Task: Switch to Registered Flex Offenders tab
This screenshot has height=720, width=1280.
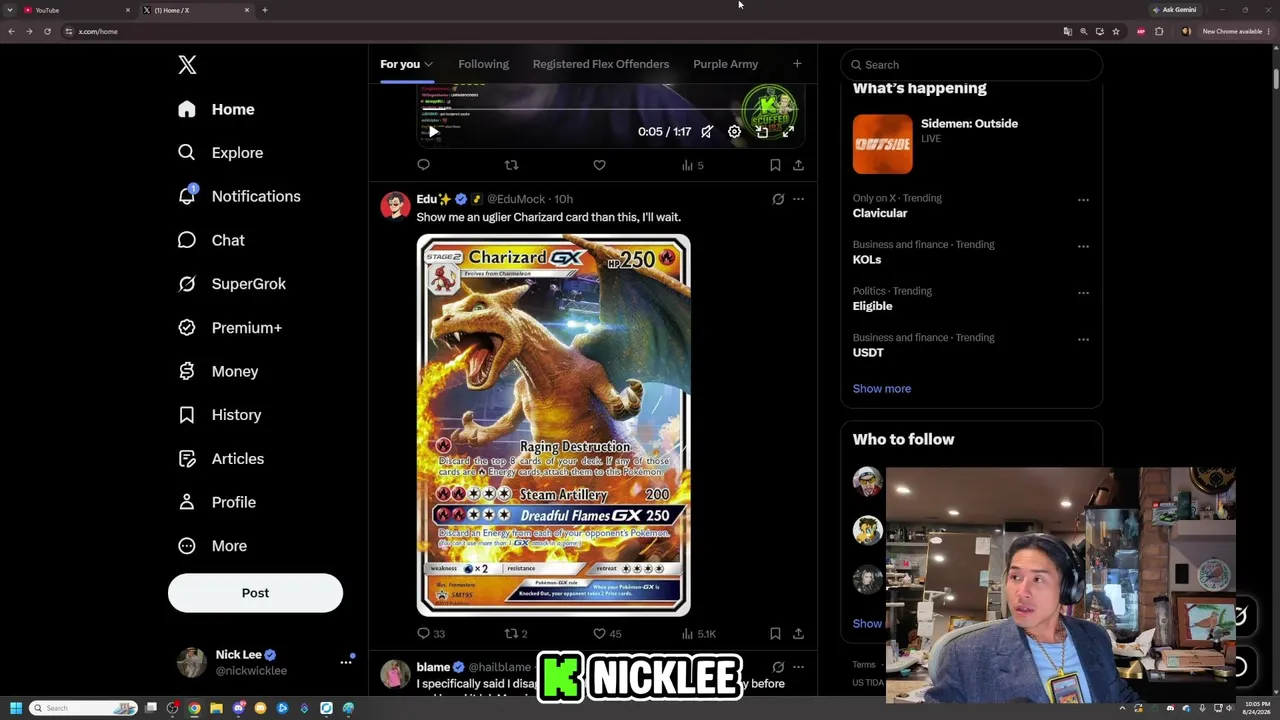Action: [601, 64]
